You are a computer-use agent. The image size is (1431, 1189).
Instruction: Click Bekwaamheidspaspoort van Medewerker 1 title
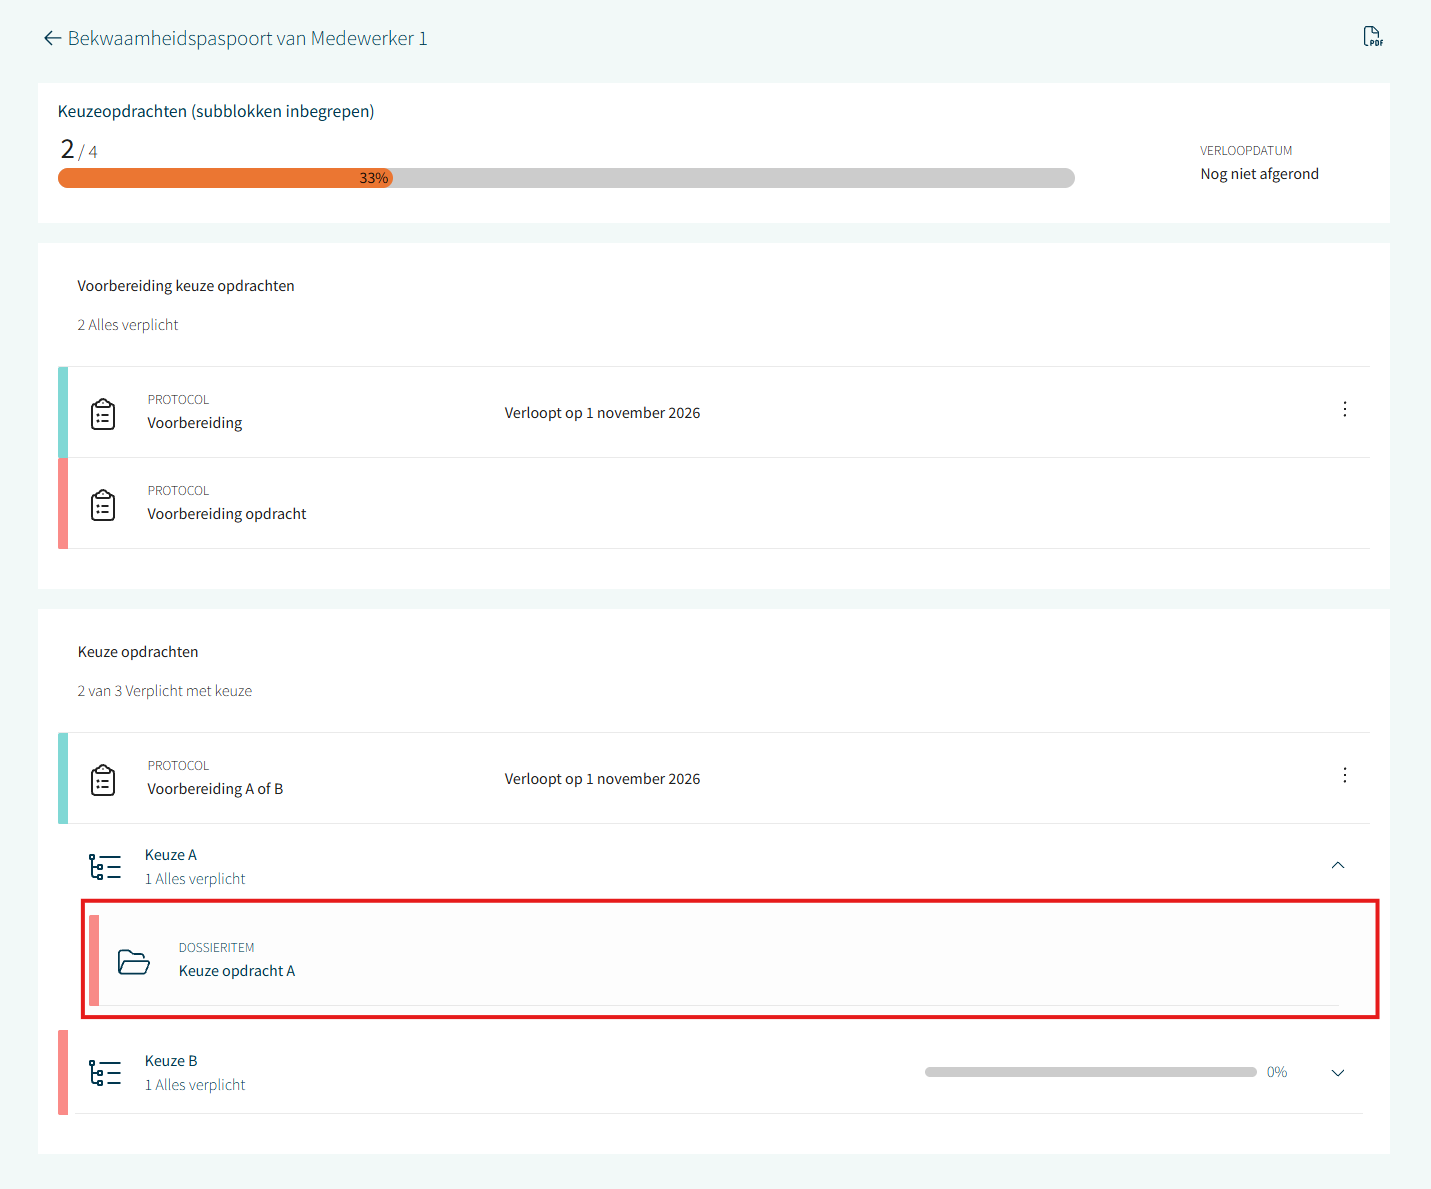[x=247, y=39]
